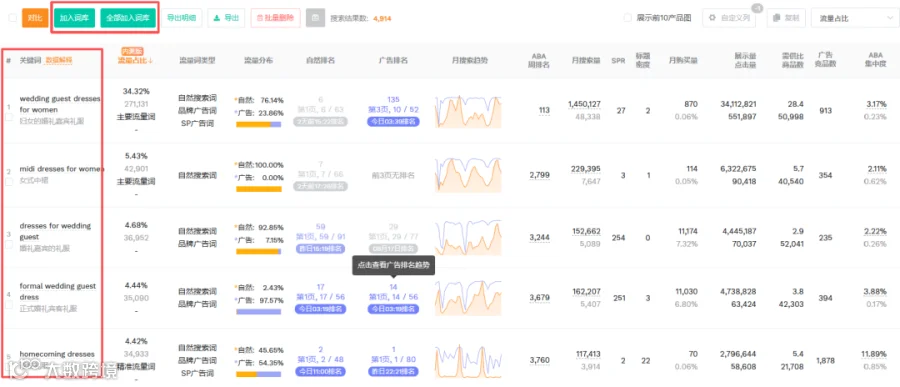Open keyword formal wedding guest dress
Image resolution: width=900 pixels, height=387 pixels.
(x=58, y=292)
